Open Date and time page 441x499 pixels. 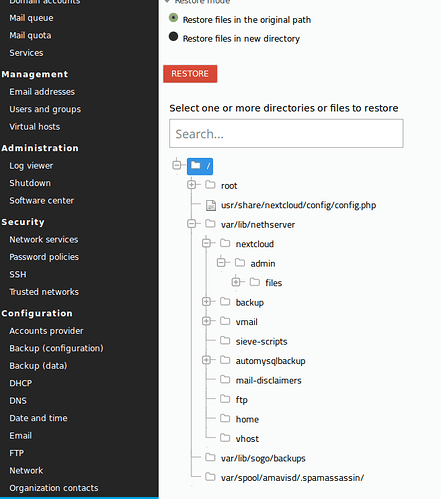tap(38, 418)
